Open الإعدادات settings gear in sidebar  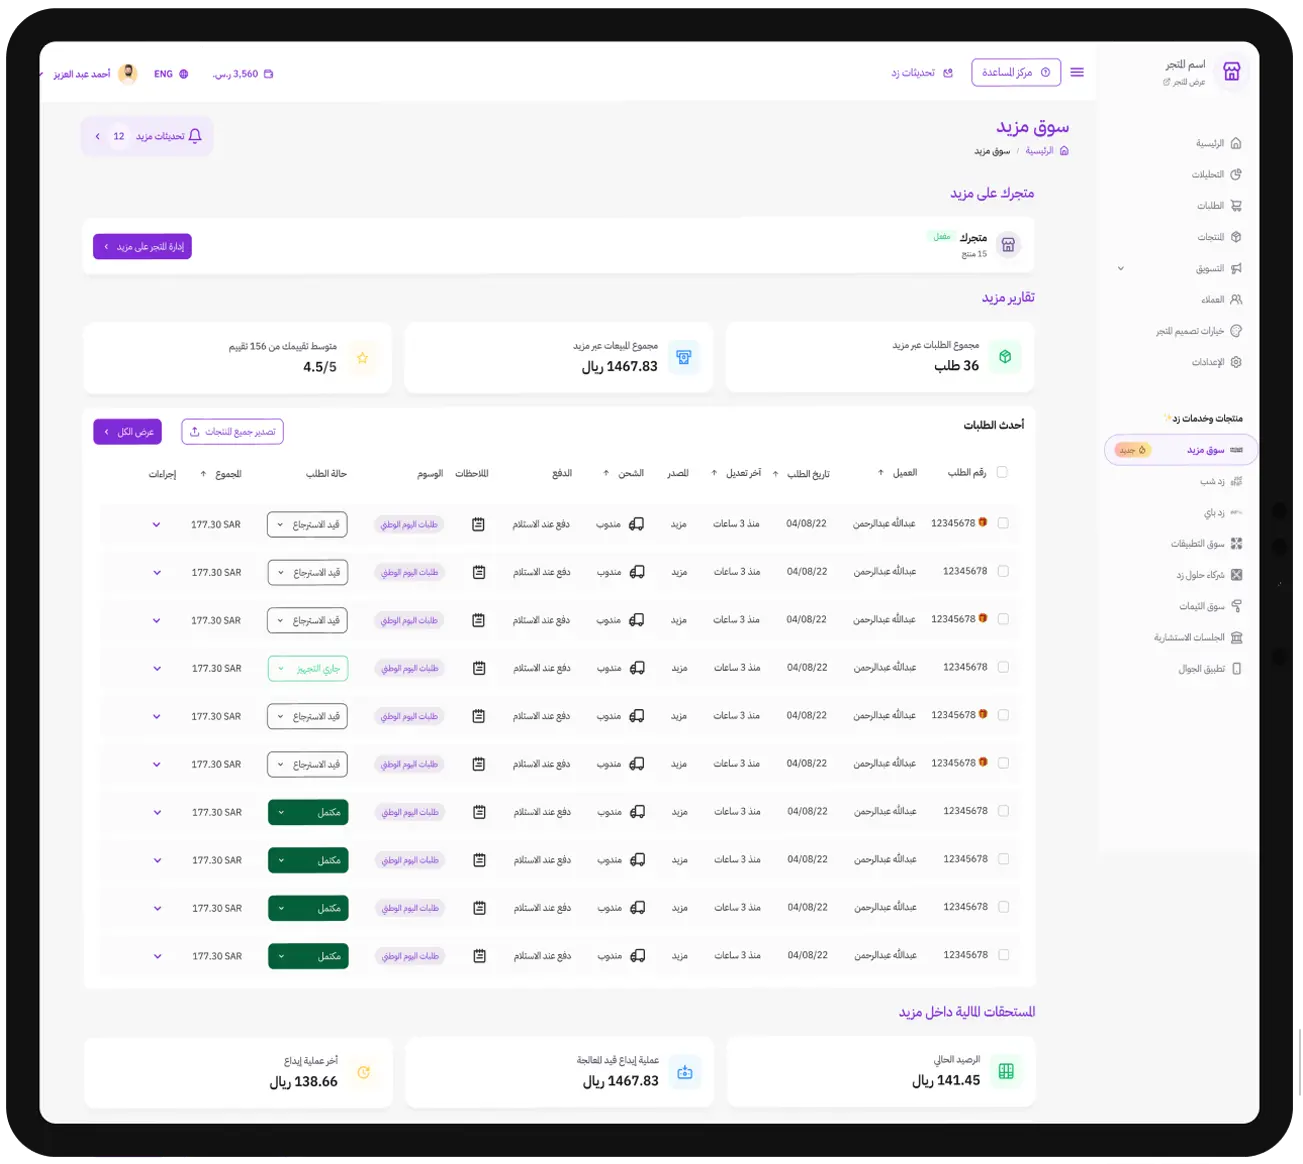(1235, 362)
